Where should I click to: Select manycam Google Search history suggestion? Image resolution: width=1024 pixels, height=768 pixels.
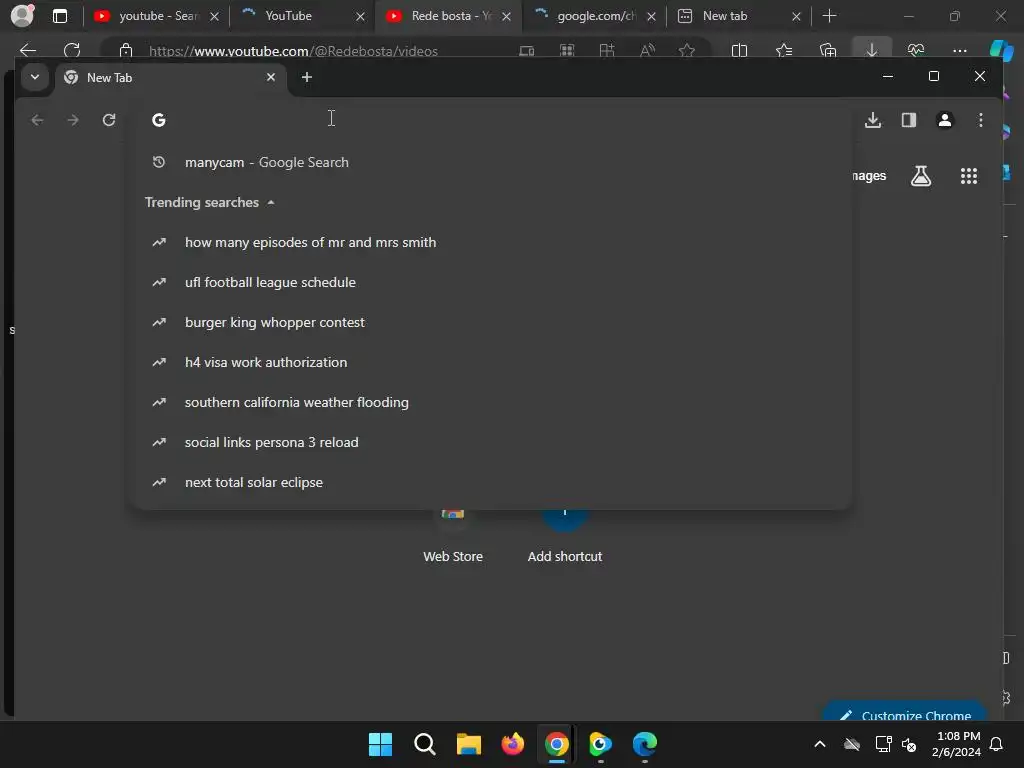[490, 163]
